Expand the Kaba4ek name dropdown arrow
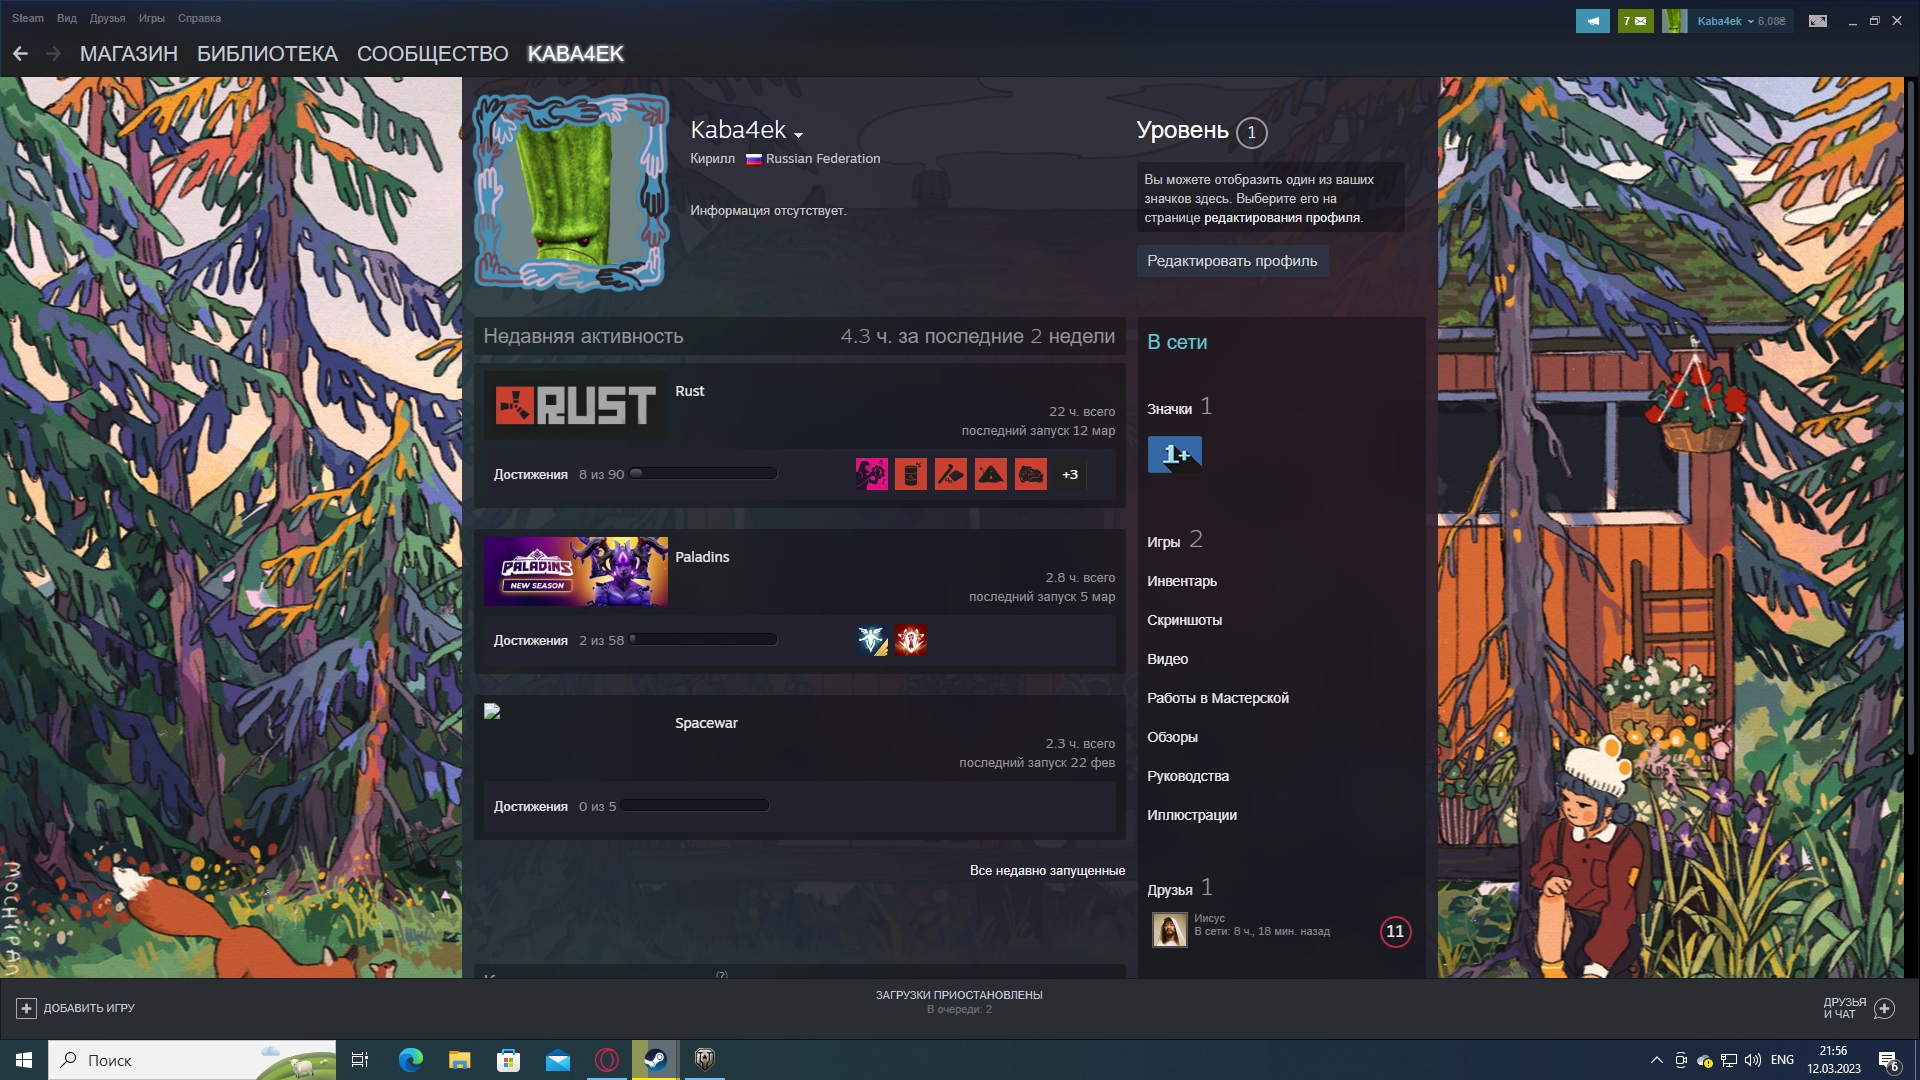The height and width of the screenshot is (1080, 1920). [x=798, y=134]
